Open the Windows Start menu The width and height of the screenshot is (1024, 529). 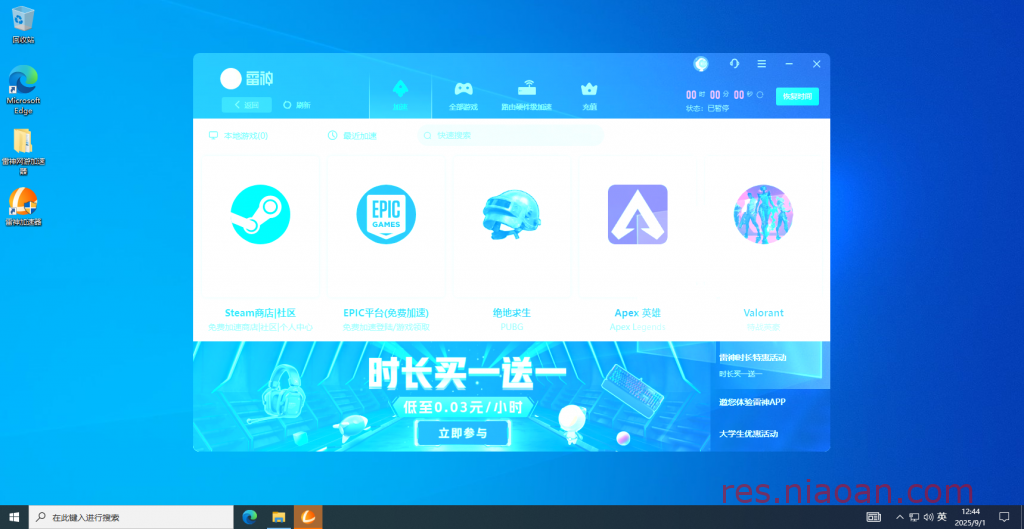click(14, 517)
